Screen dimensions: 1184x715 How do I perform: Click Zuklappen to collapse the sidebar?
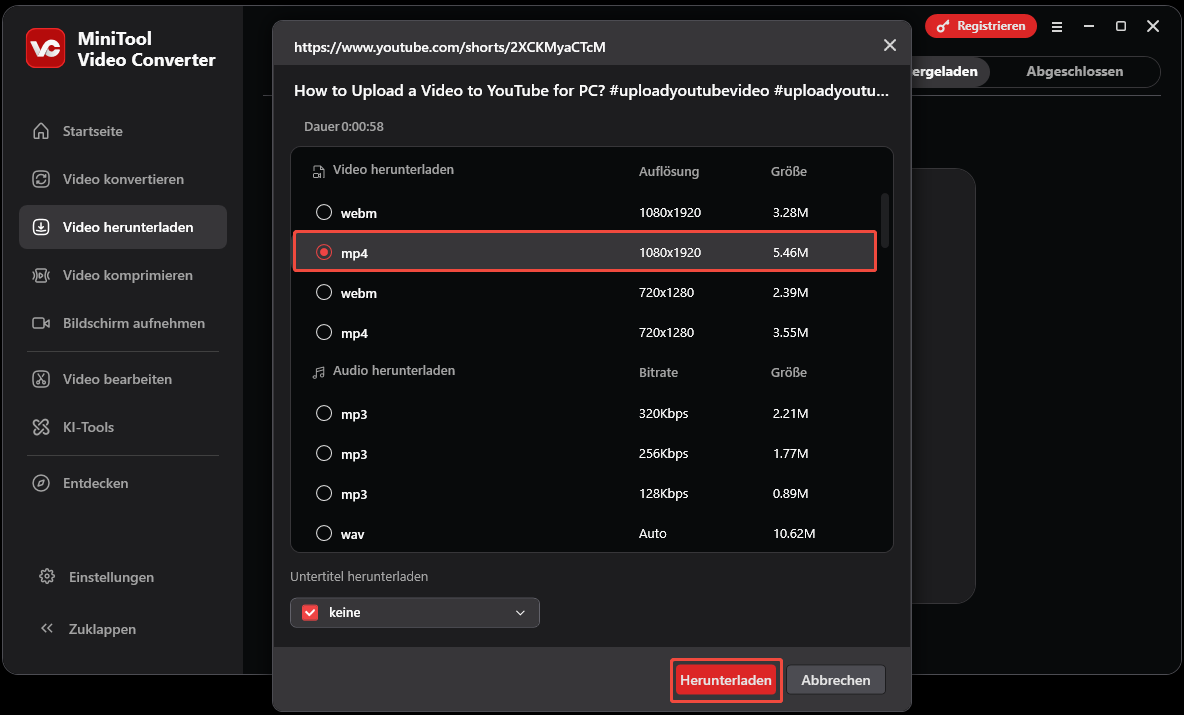coord(102,629)
